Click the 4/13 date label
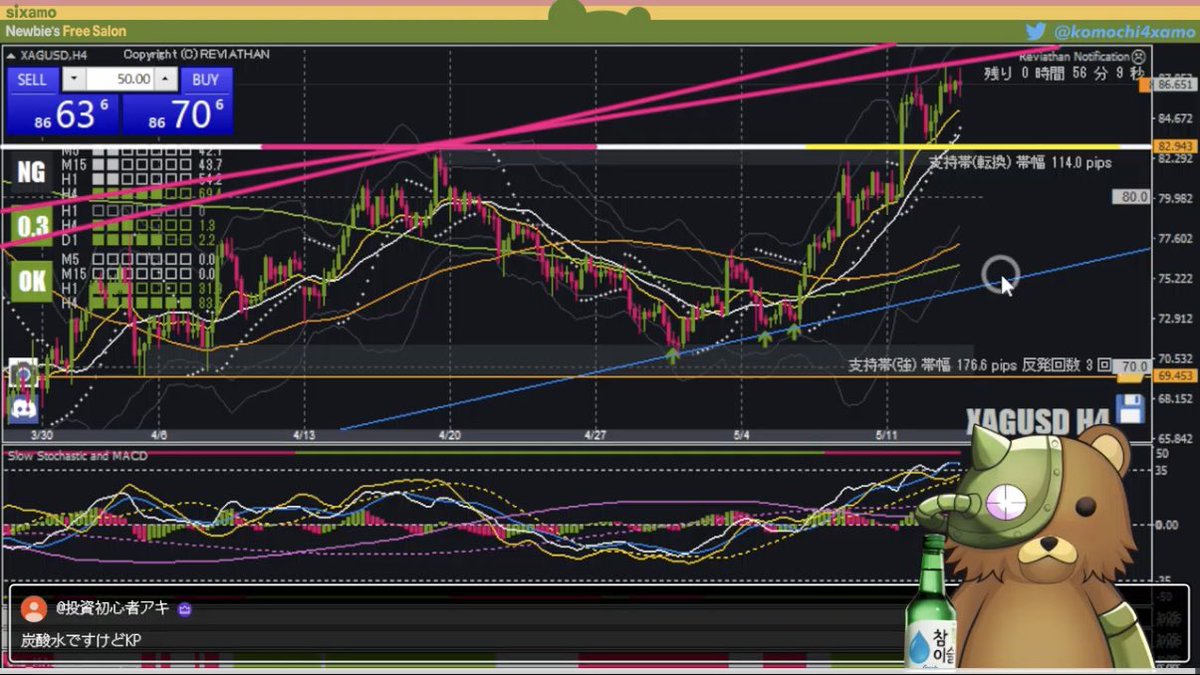1200x675 pixels. (305, 436)
